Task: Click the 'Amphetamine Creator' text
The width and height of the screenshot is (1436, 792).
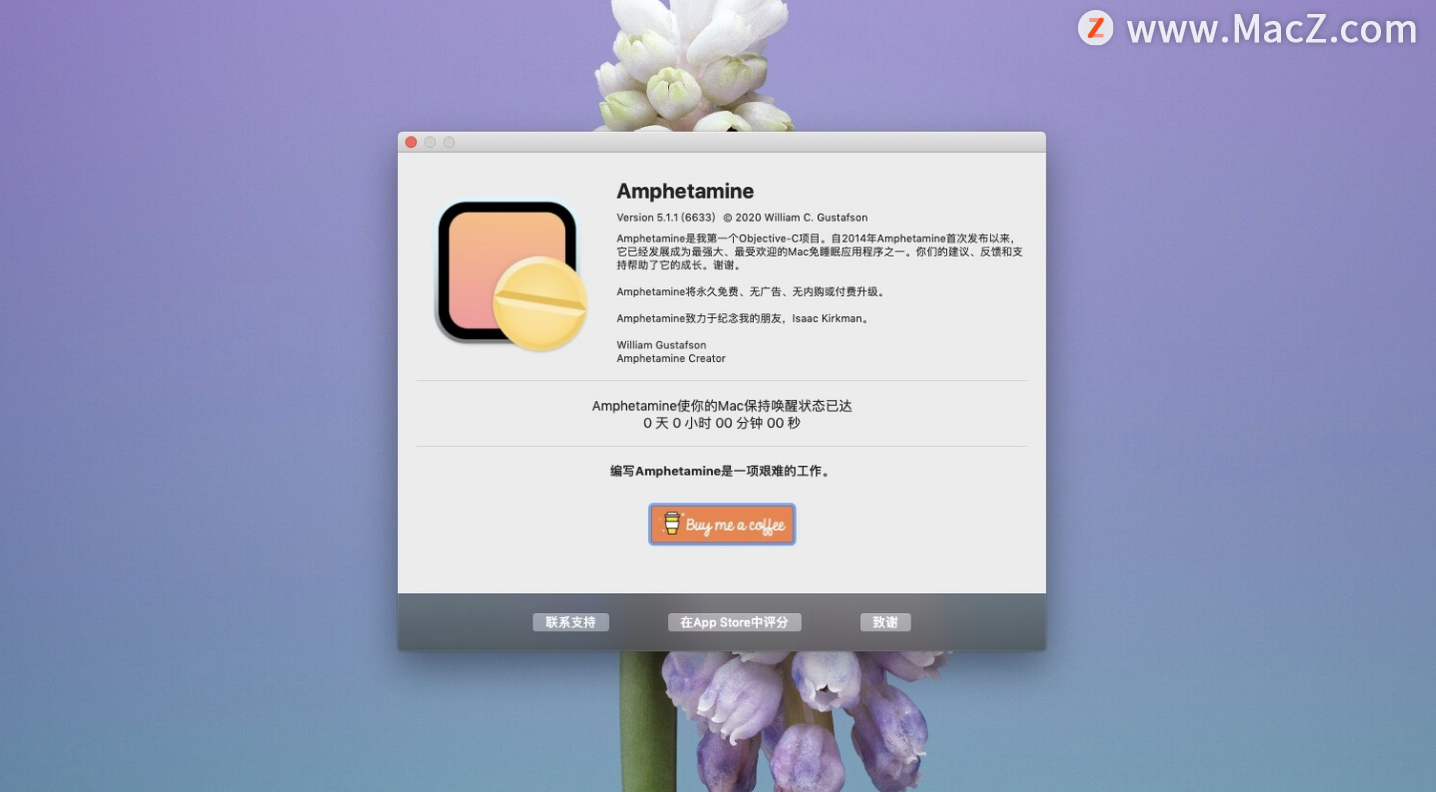Action: click(671, 358)
